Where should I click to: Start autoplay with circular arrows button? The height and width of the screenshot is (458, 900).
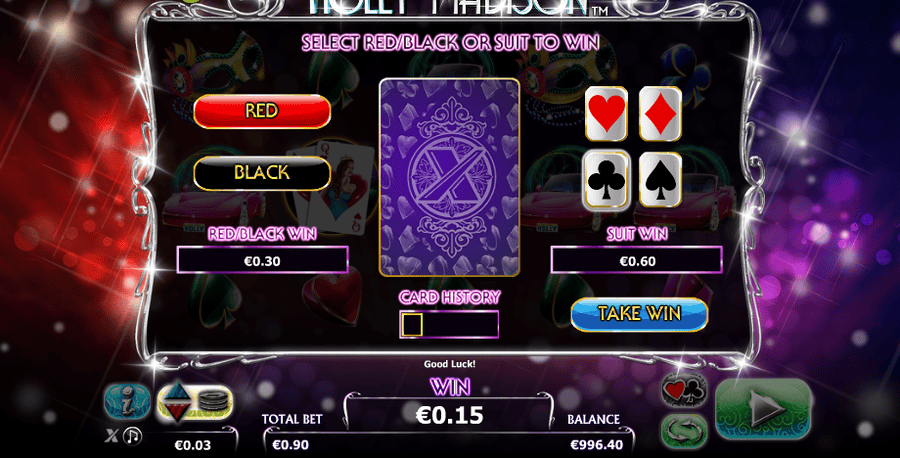click(x=684, y=431)
